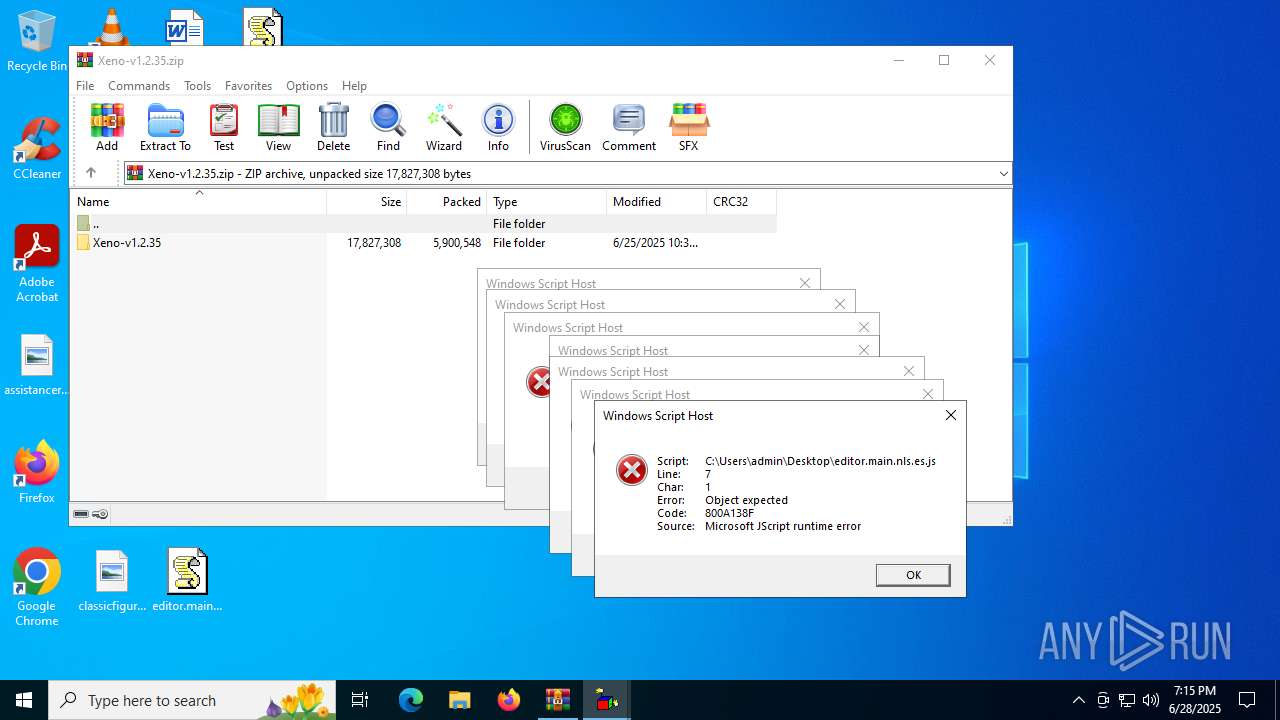Viewport: 1280px width, 720px height.
Task: Show hidden system tray icons
Action: [x=1078, y=700]
